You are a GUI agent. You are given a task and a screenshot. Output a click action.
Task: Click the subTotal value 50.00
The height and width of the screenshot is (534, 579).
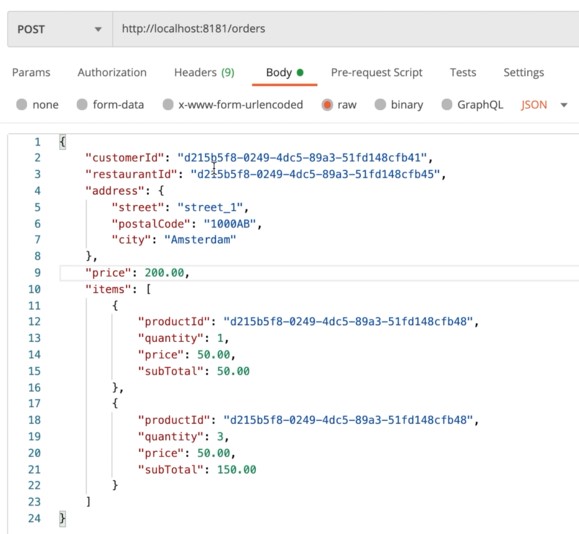233,371
